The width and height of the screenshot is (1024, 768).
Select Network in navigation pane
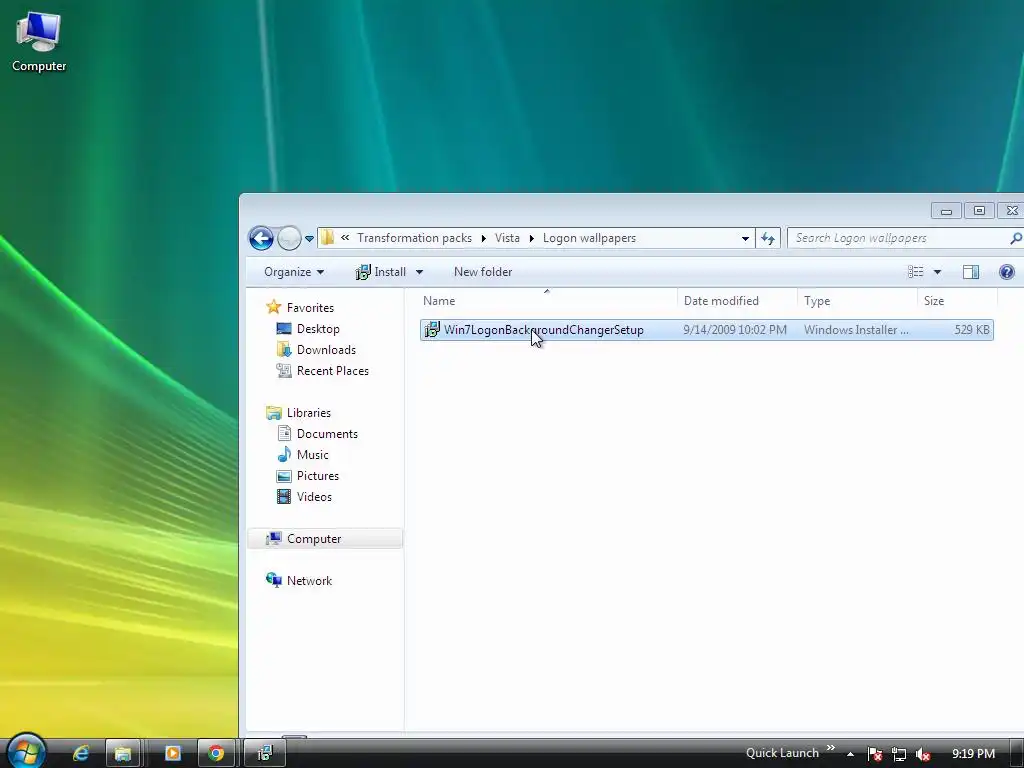(299, 581)
